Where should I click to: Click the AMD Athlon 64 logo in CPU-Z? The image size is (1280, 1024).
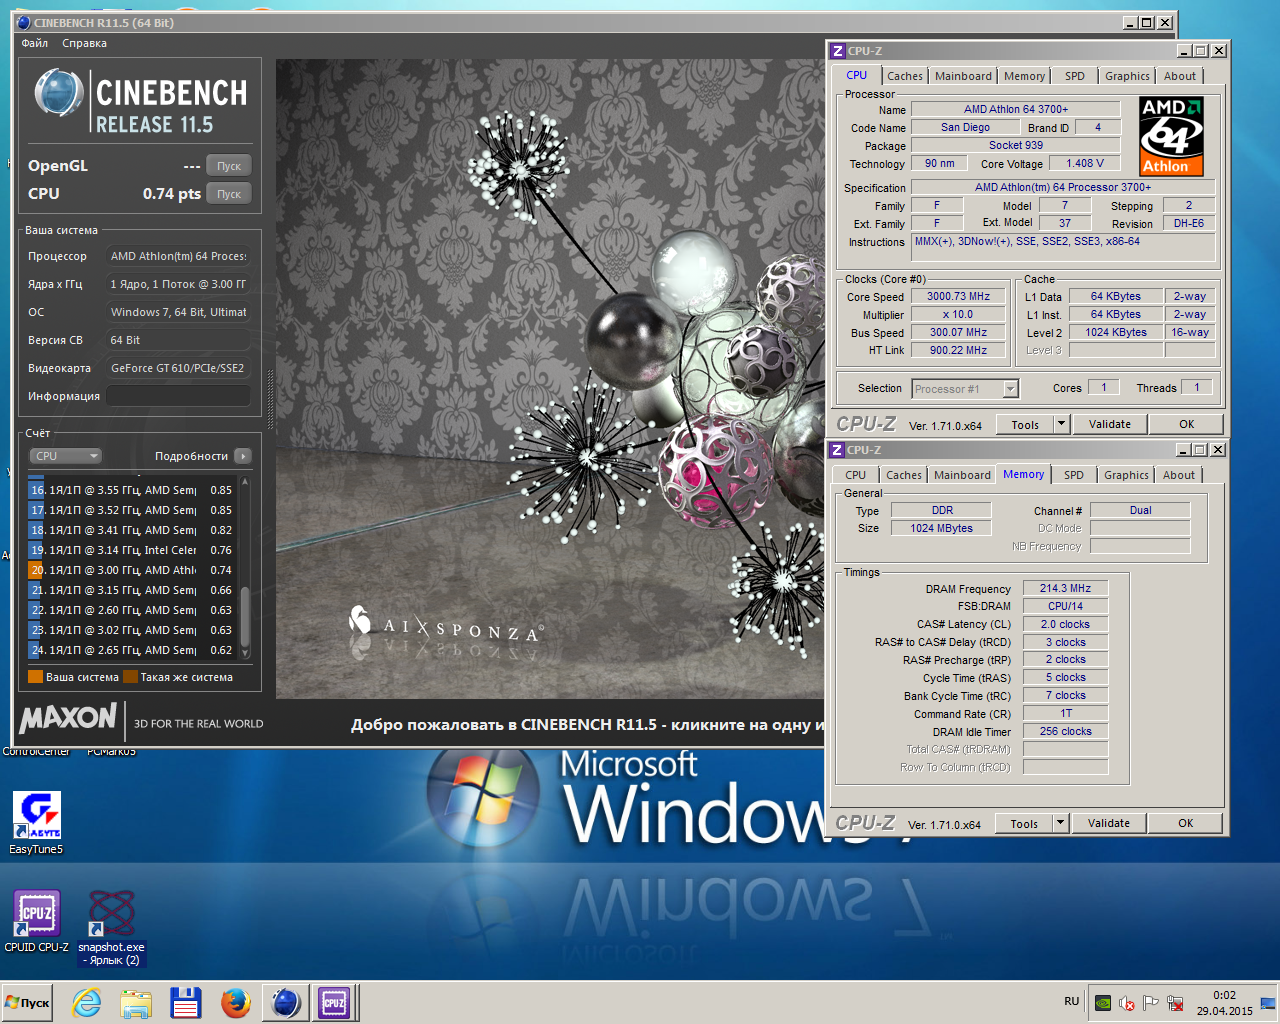click(1171, 136)
